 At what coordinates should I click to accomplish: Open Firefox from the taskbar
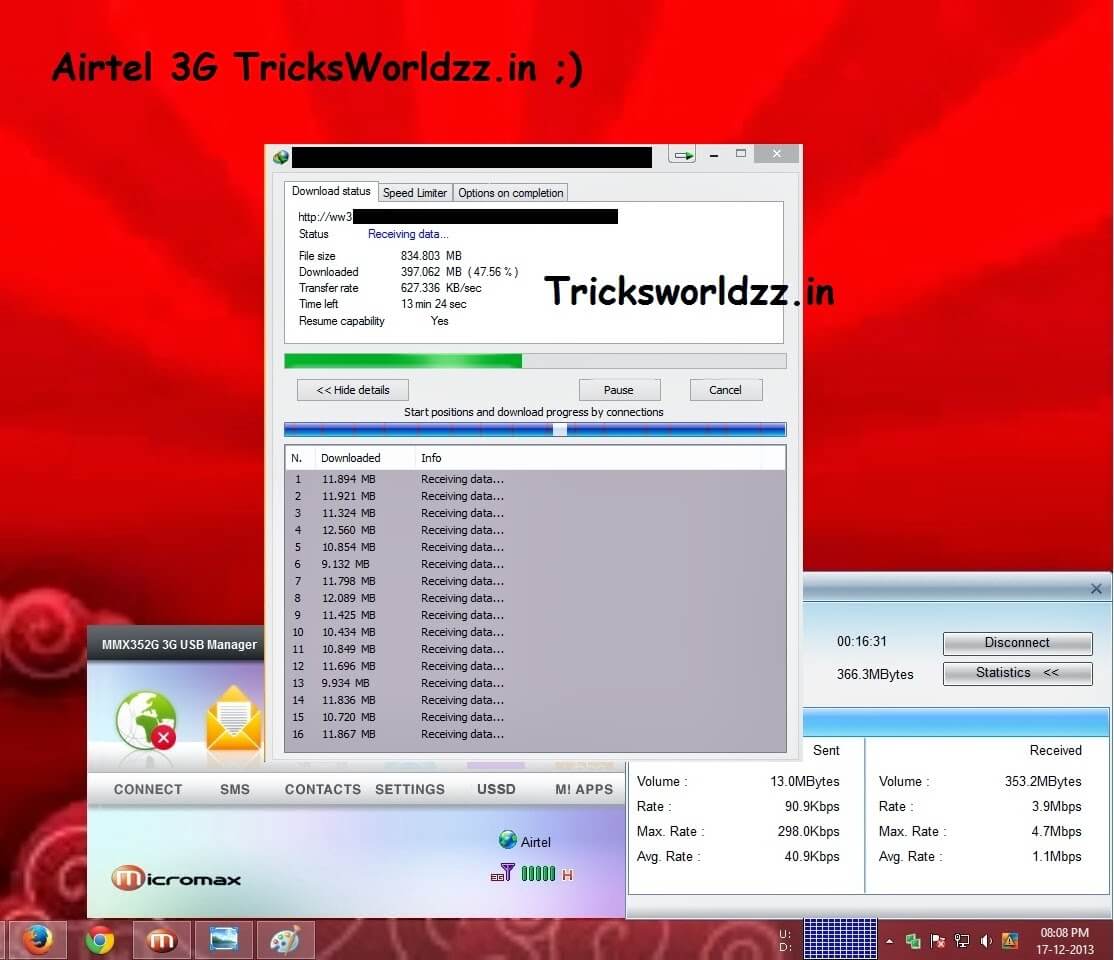pos(38,940)
